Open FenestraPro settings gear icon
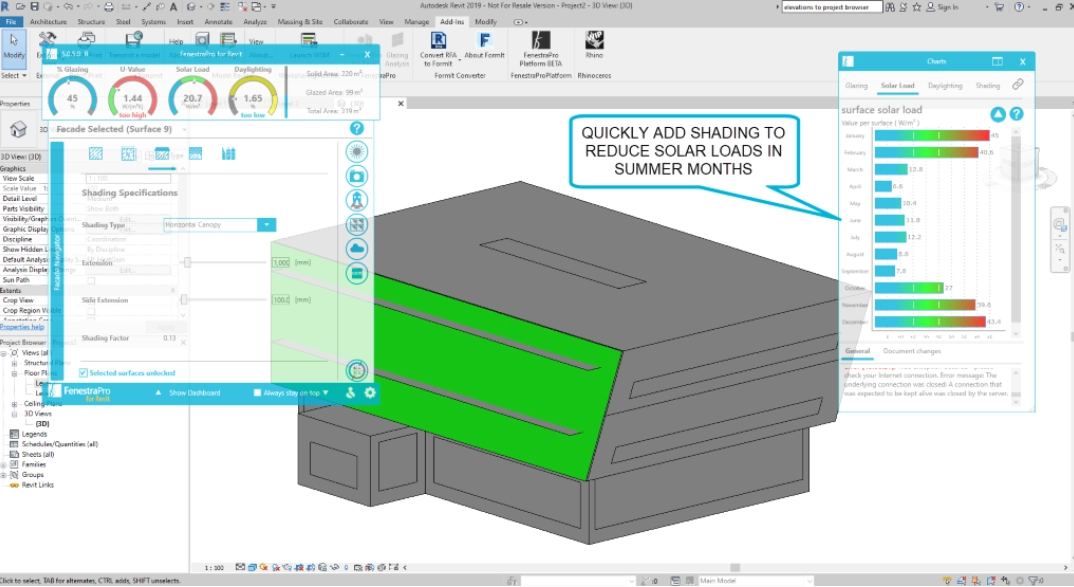Screen dimensions: 1074x587 [370, 392]
